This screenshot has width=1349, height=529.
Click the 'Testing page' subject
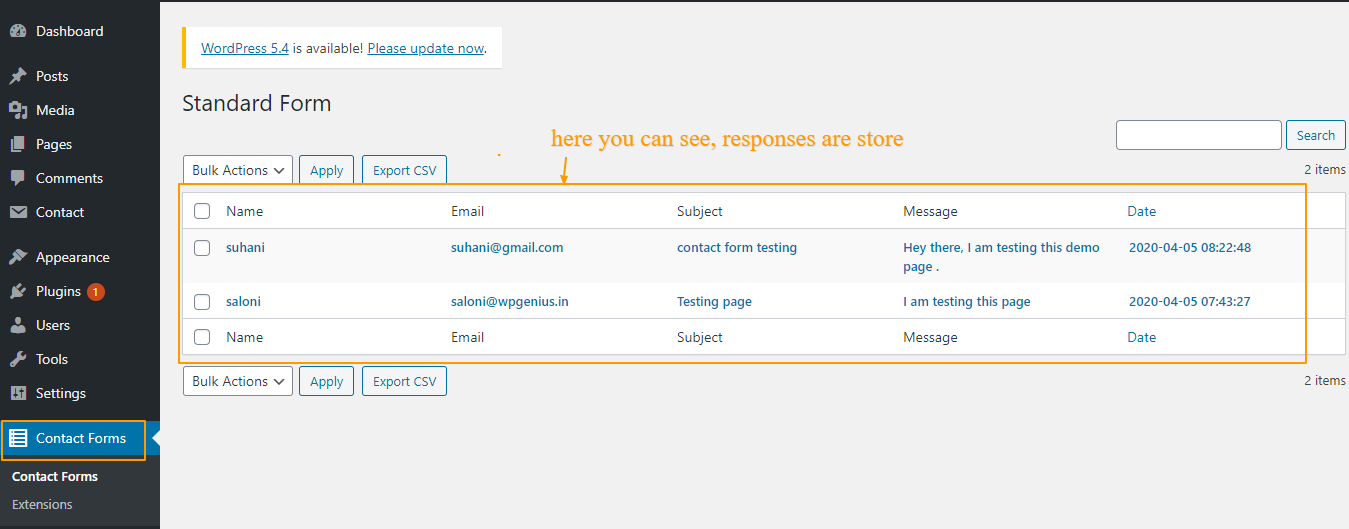click(714, 301)
